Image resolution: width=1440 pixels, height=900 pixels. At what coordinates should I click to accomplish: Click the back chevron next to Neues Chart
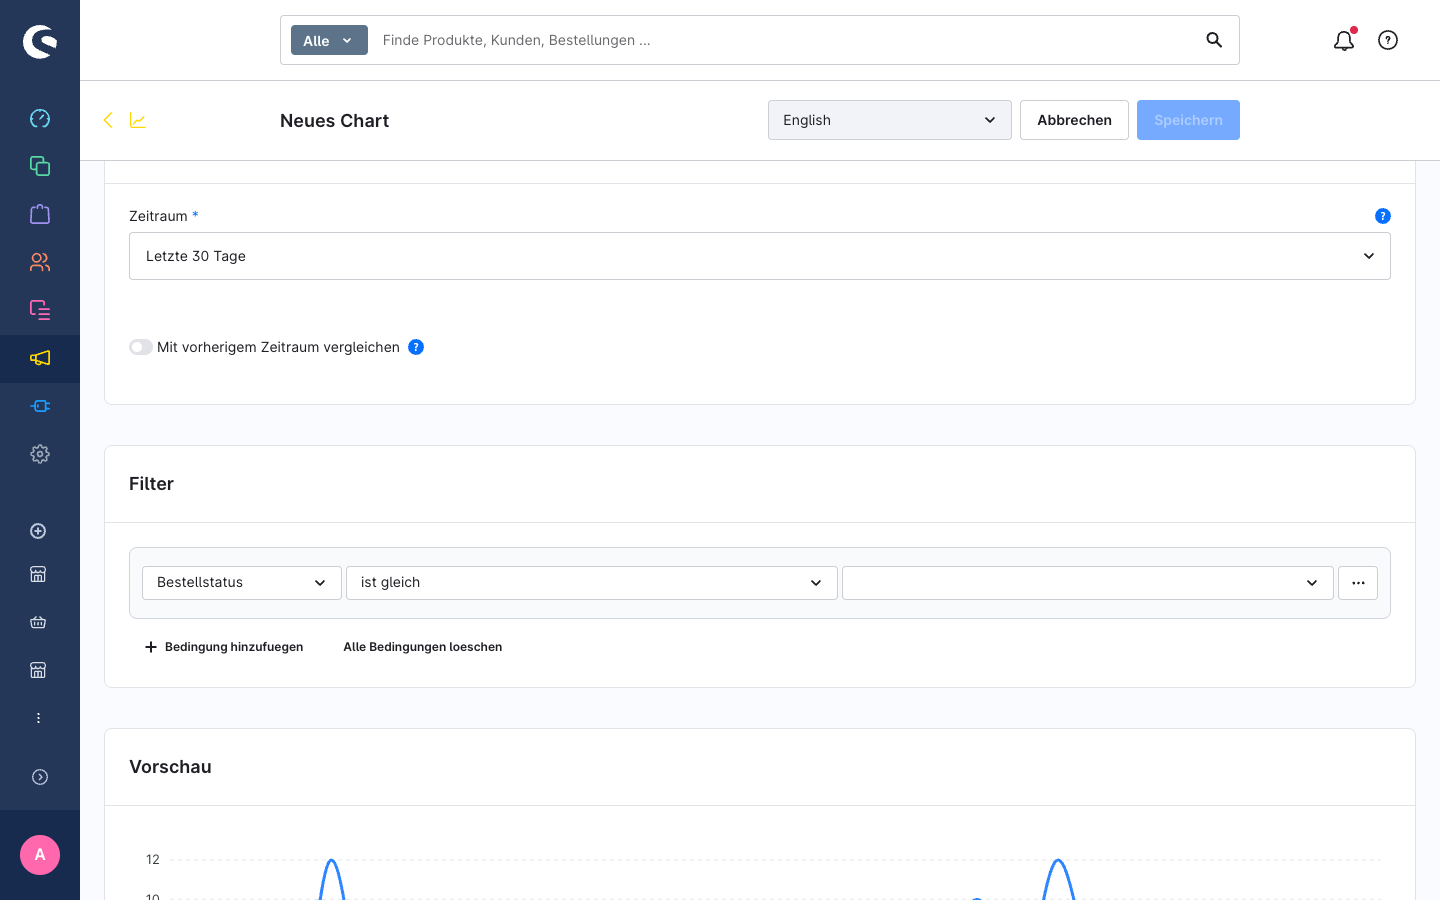point(108,120)
